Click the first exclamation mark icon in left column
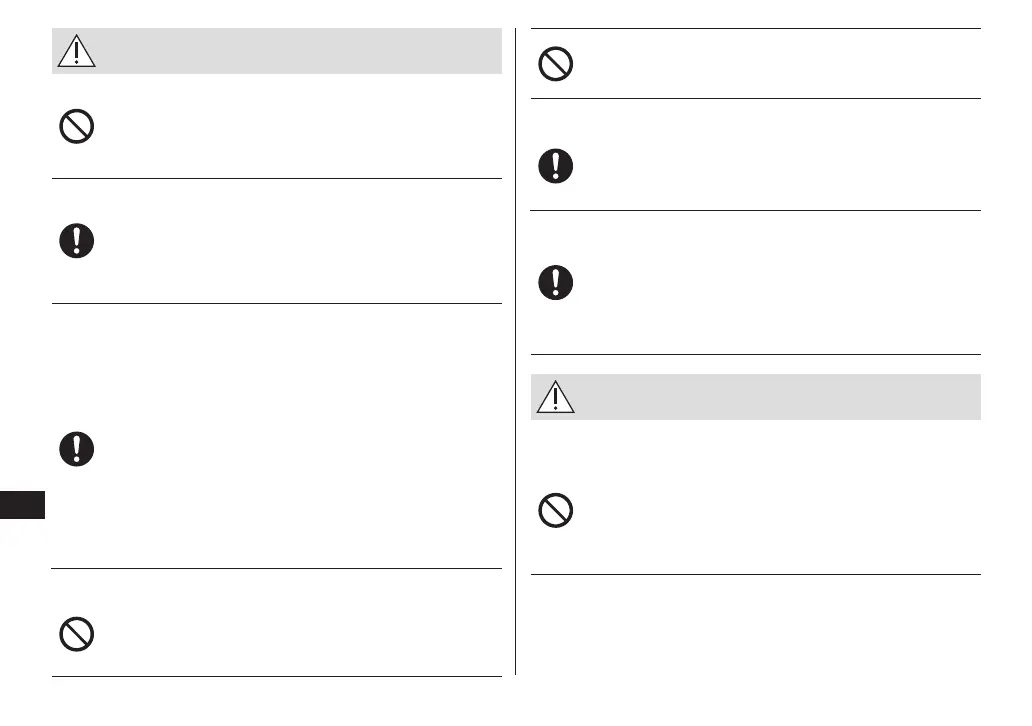The width and height of the screenshot is (1032, 726). [77, 241]
